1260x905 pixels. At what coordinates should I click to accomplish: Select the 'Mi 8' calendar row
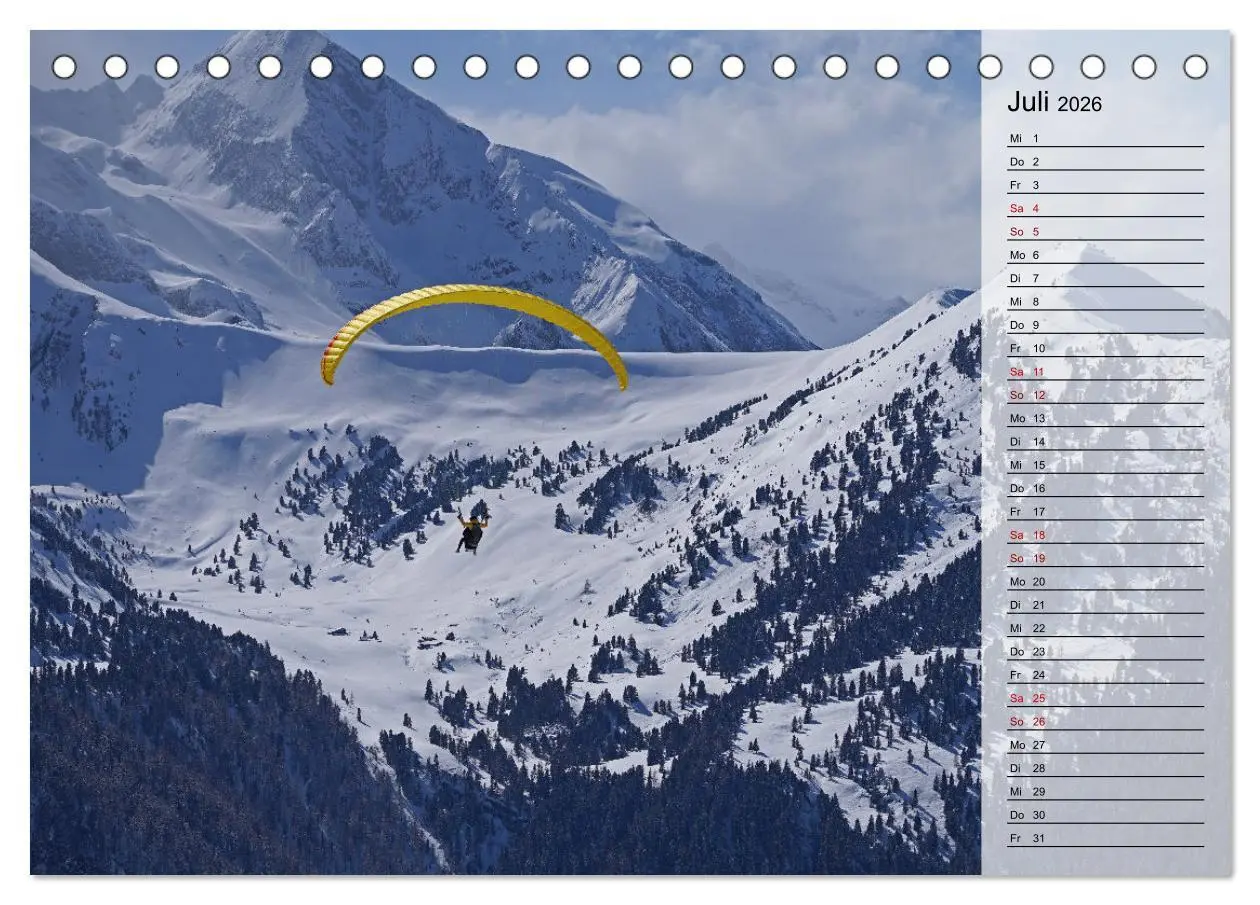pyautogui.click(x=1105, y=301)
